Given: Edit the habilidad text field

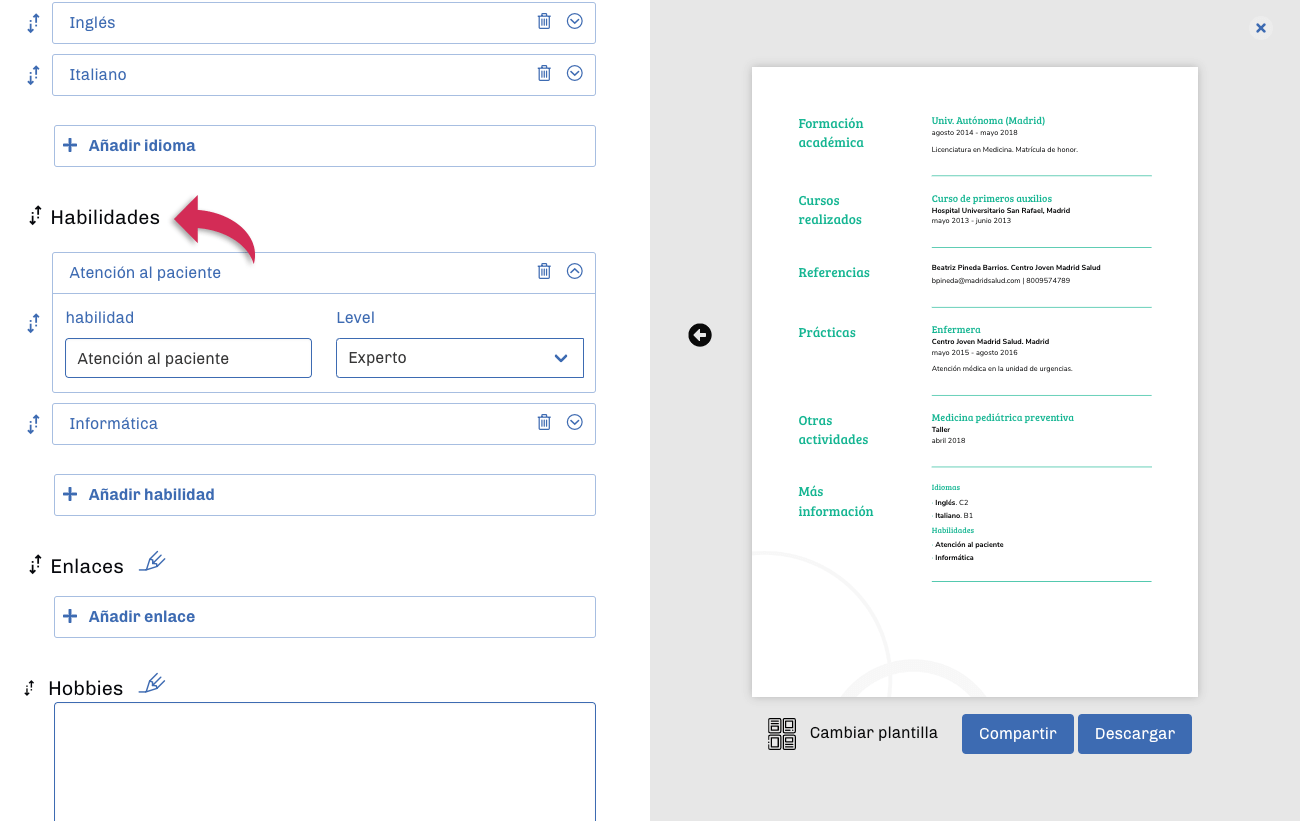Looking at the screenshot, I should pos(188,358).
